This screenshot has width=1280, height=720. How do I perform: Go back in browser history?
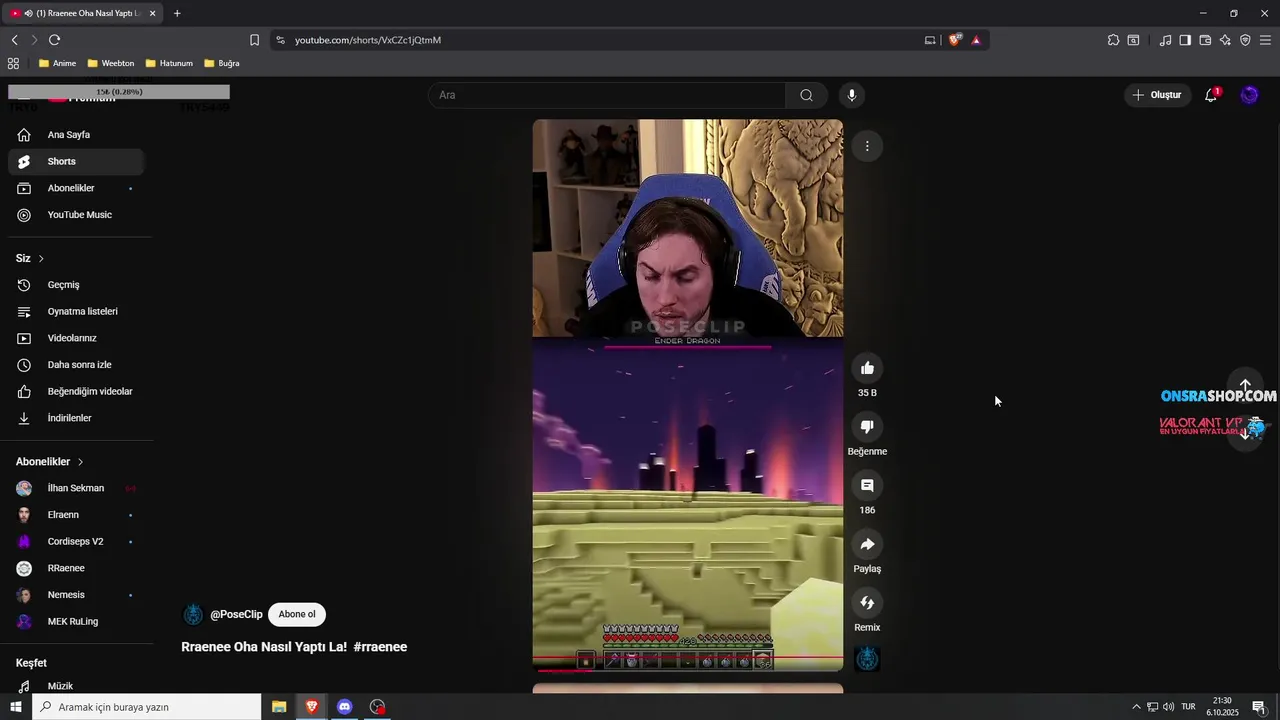point(14,40)
